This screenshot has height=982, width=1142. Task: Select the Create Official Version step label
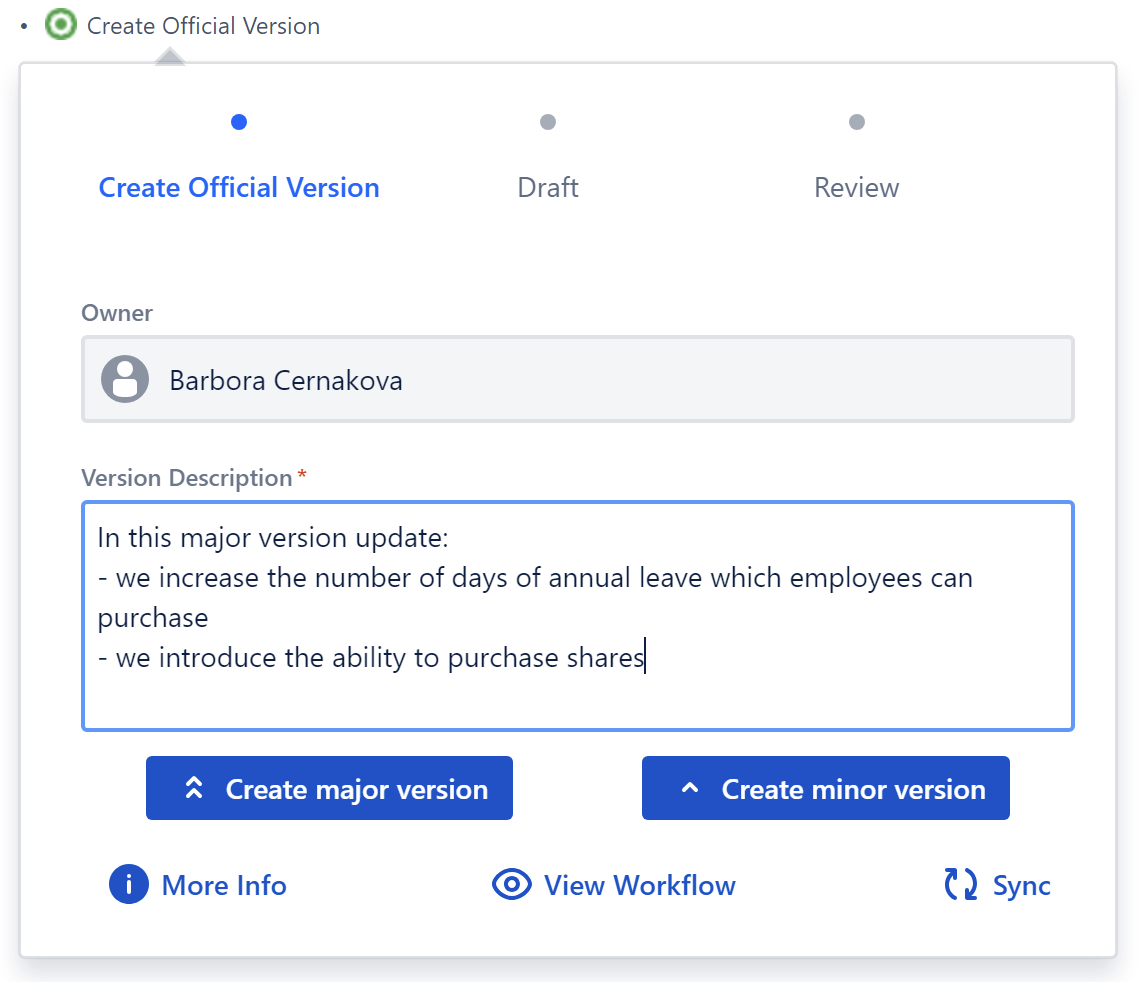239,188
